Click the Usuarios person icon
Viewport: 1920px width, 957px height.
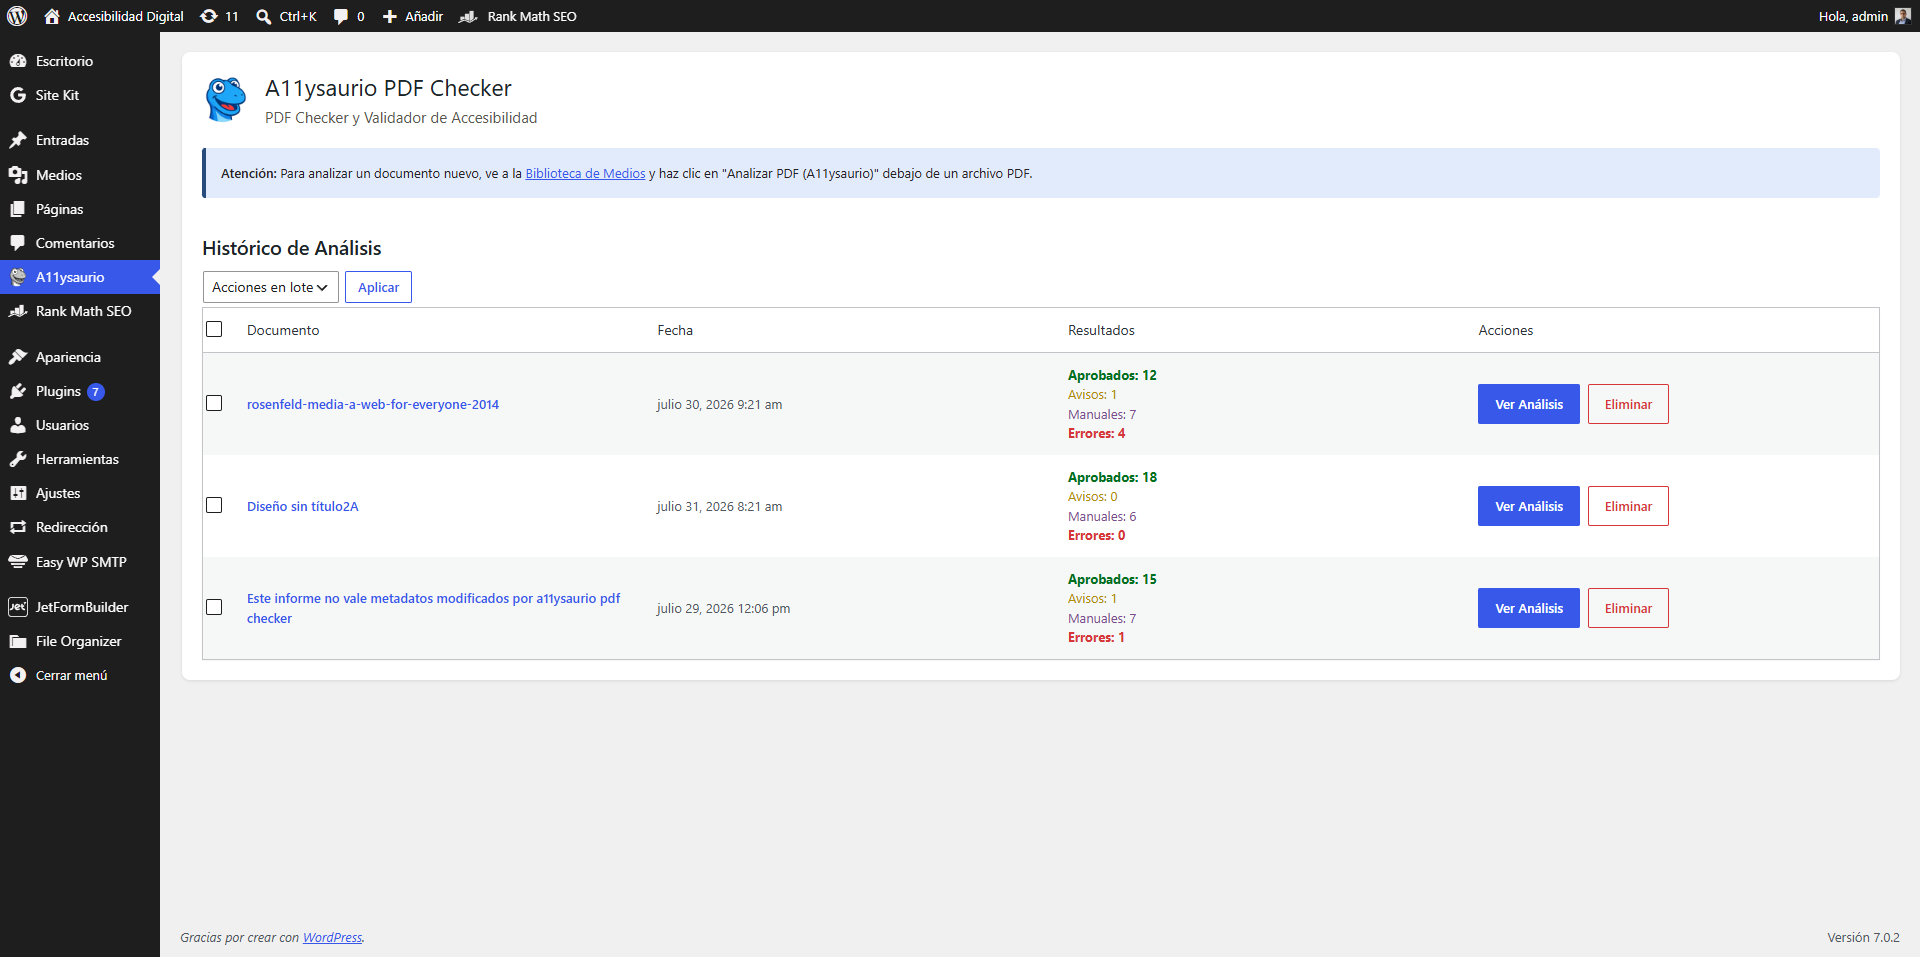tap(18, 425)
